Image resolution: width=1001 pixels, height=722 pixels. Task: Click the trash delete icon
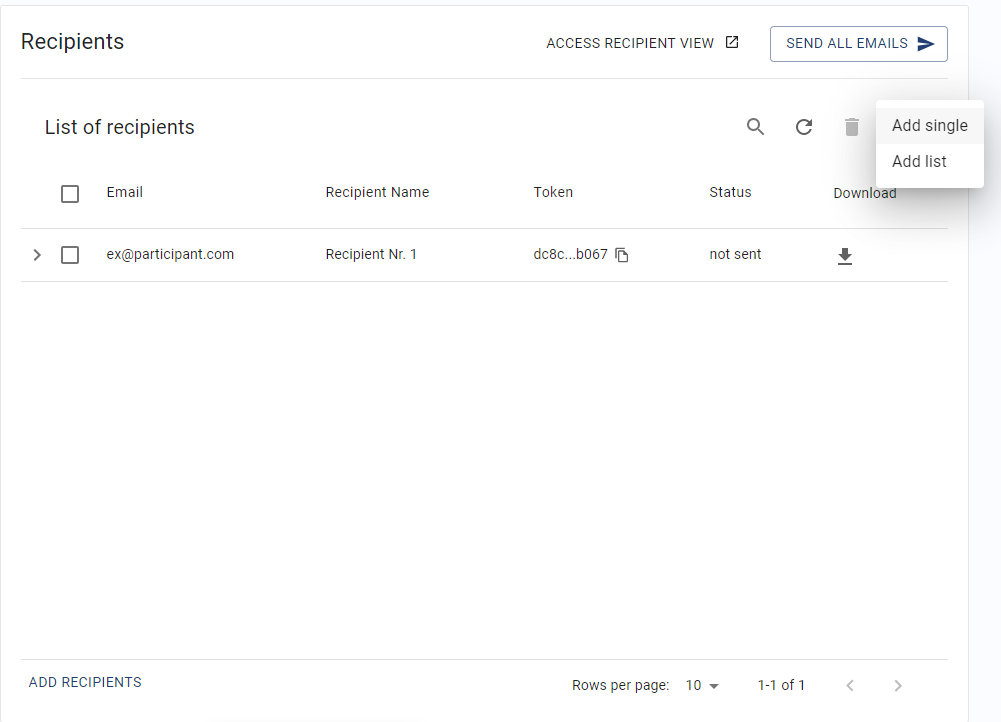852,127
